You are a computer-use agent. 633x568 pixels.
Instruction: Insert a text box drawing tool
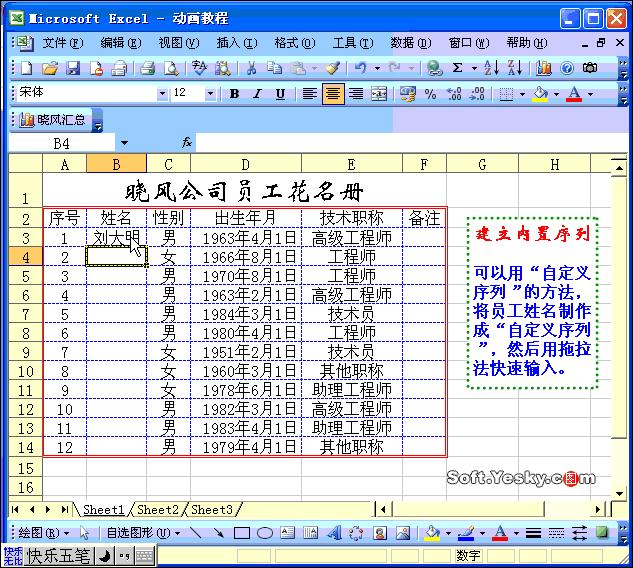pos(287,533)
